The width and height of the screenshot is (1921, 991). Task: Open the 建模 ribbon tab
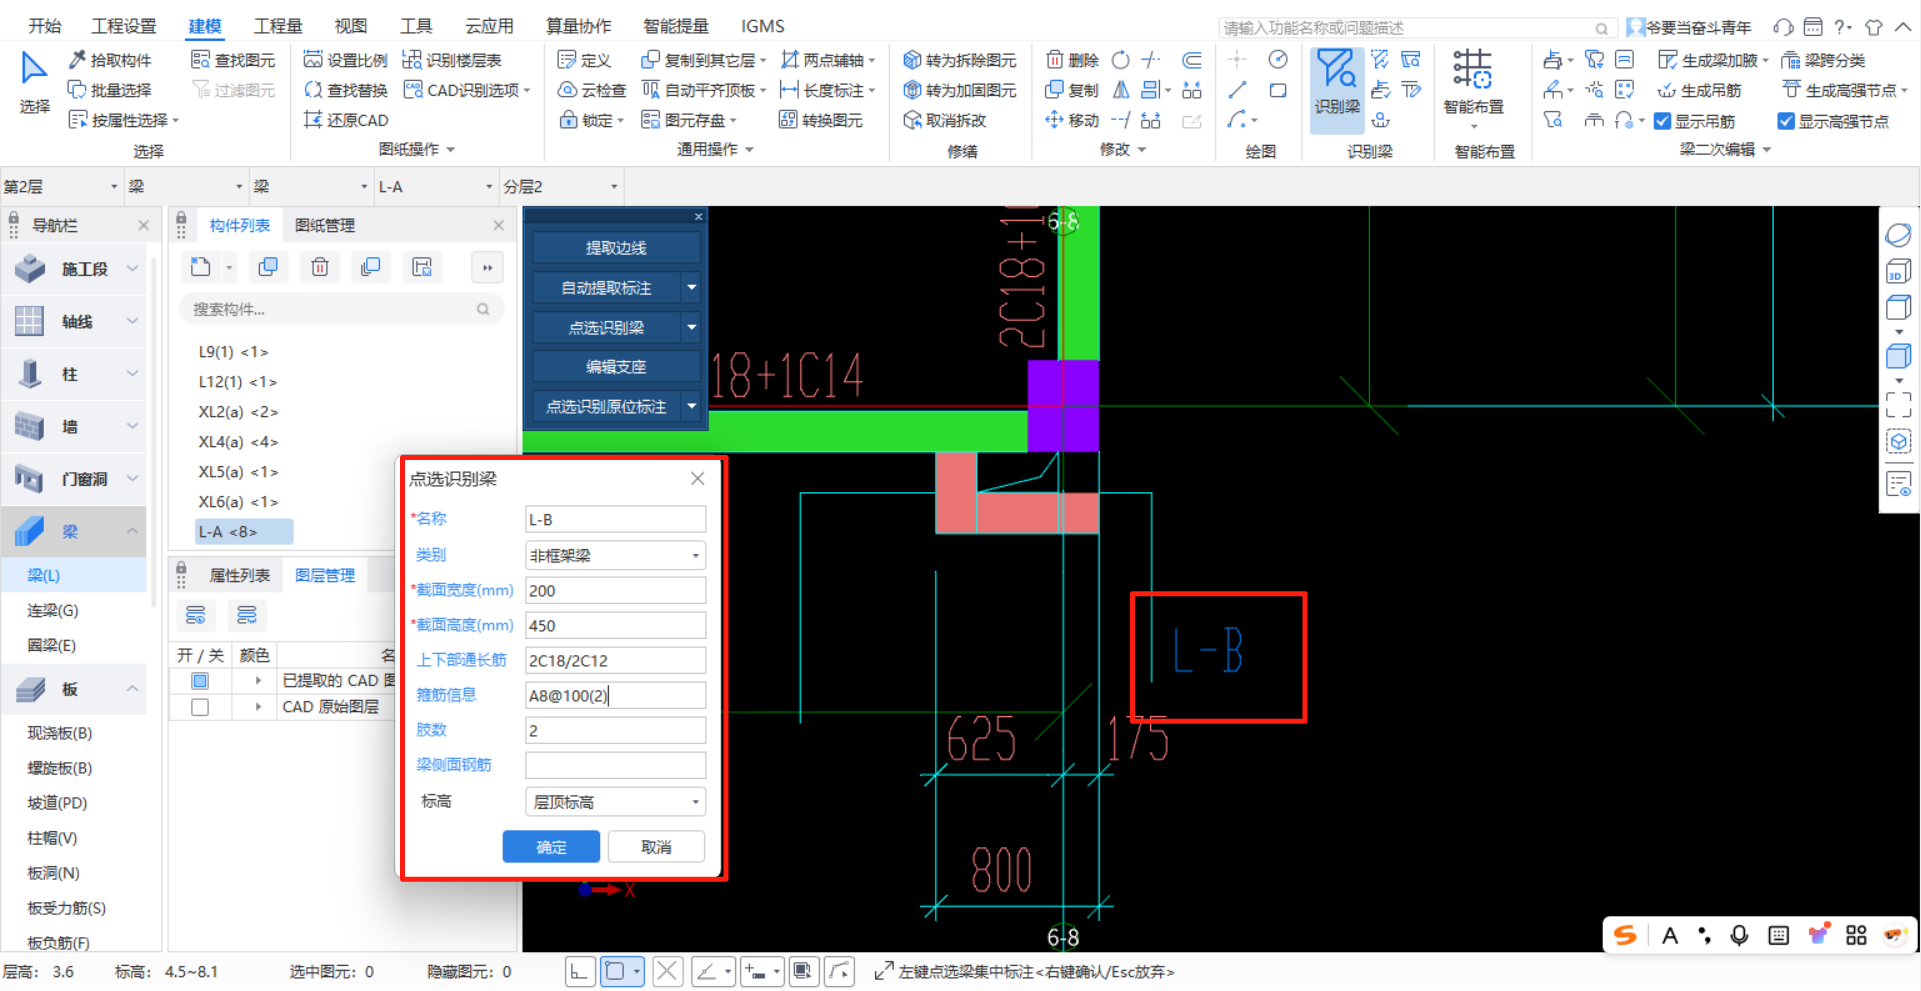click(205, 26)
